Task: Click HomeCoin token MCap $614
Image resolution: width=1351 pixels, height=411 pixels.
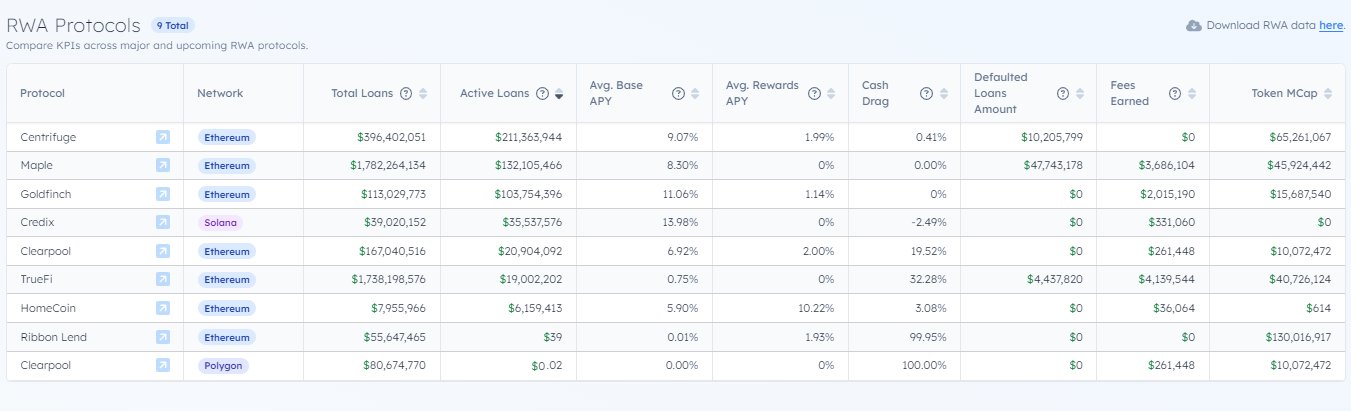Action: [x=1317, y=308]
